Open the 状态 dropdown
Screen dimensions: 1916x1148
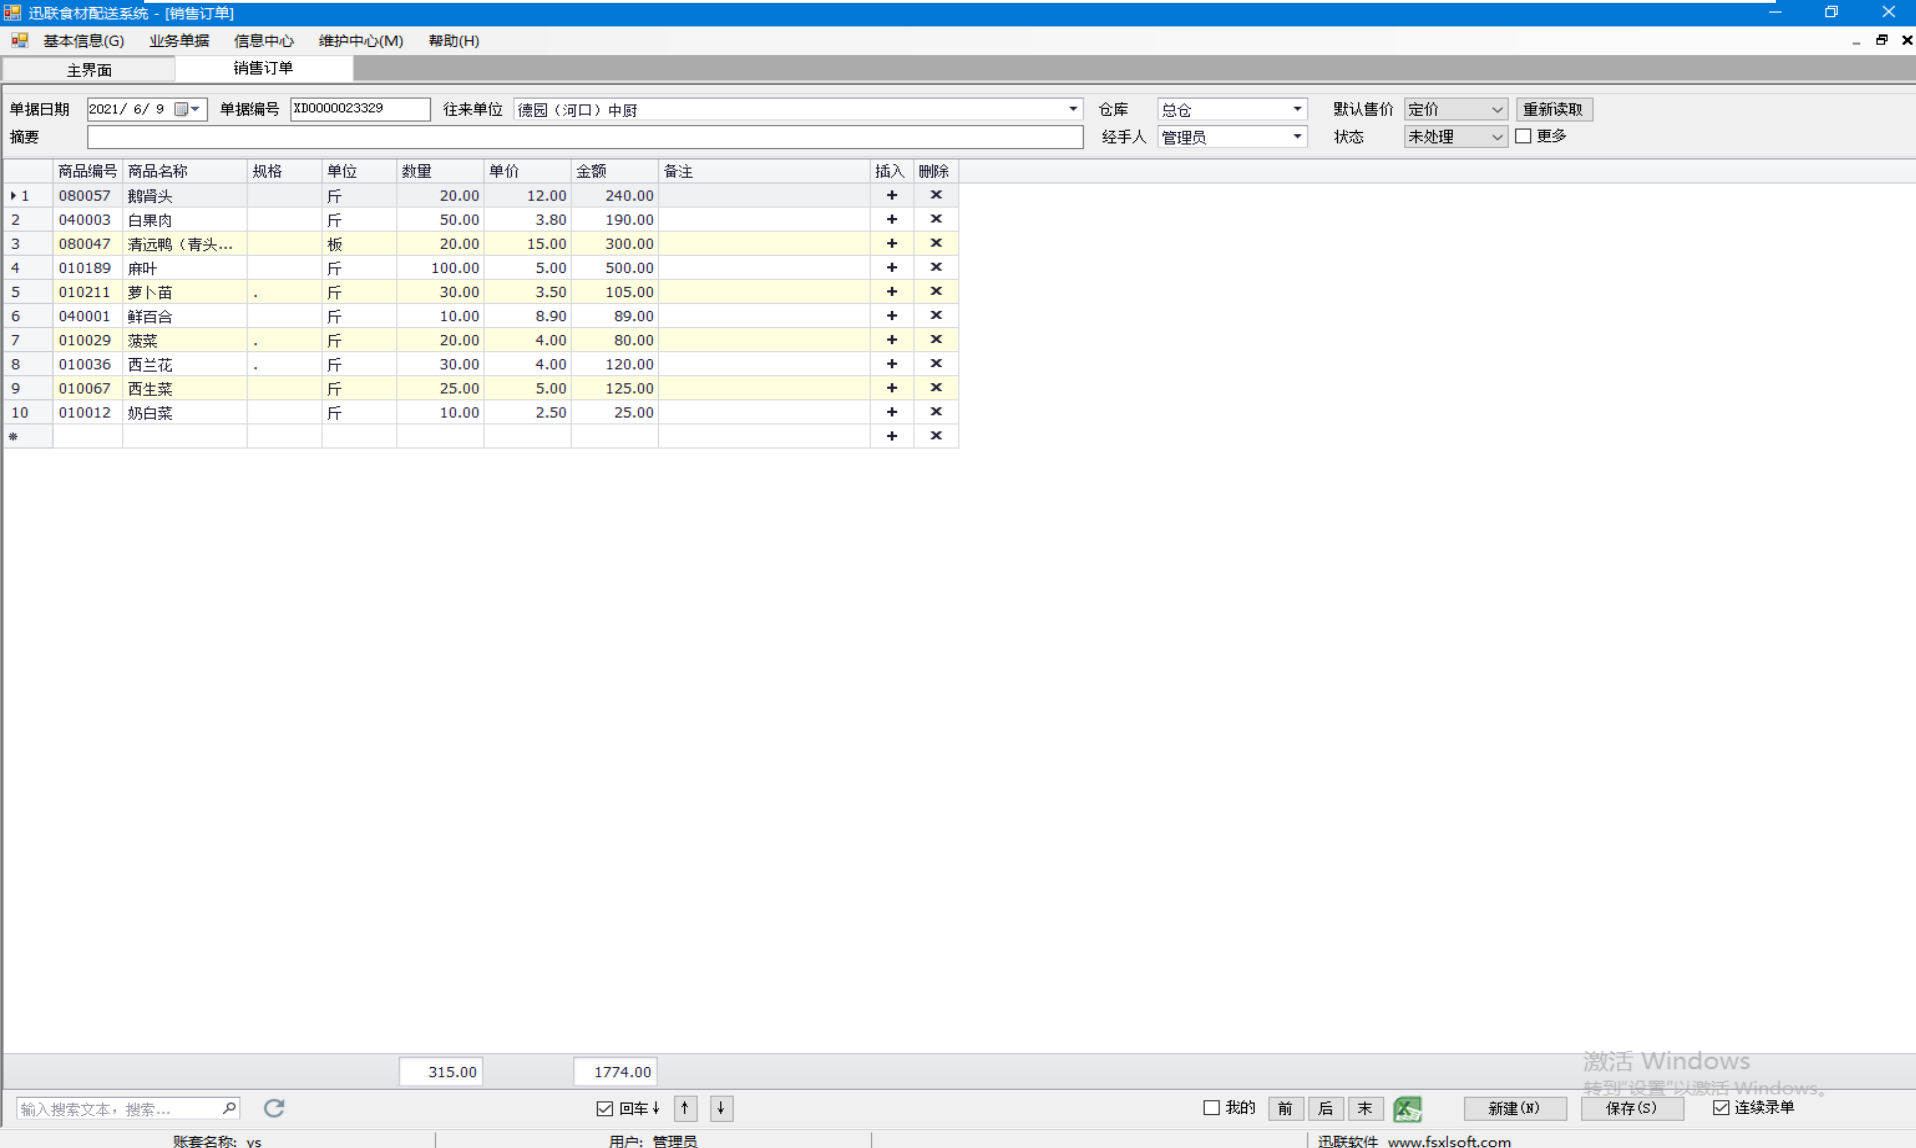tap(1496, 137)
